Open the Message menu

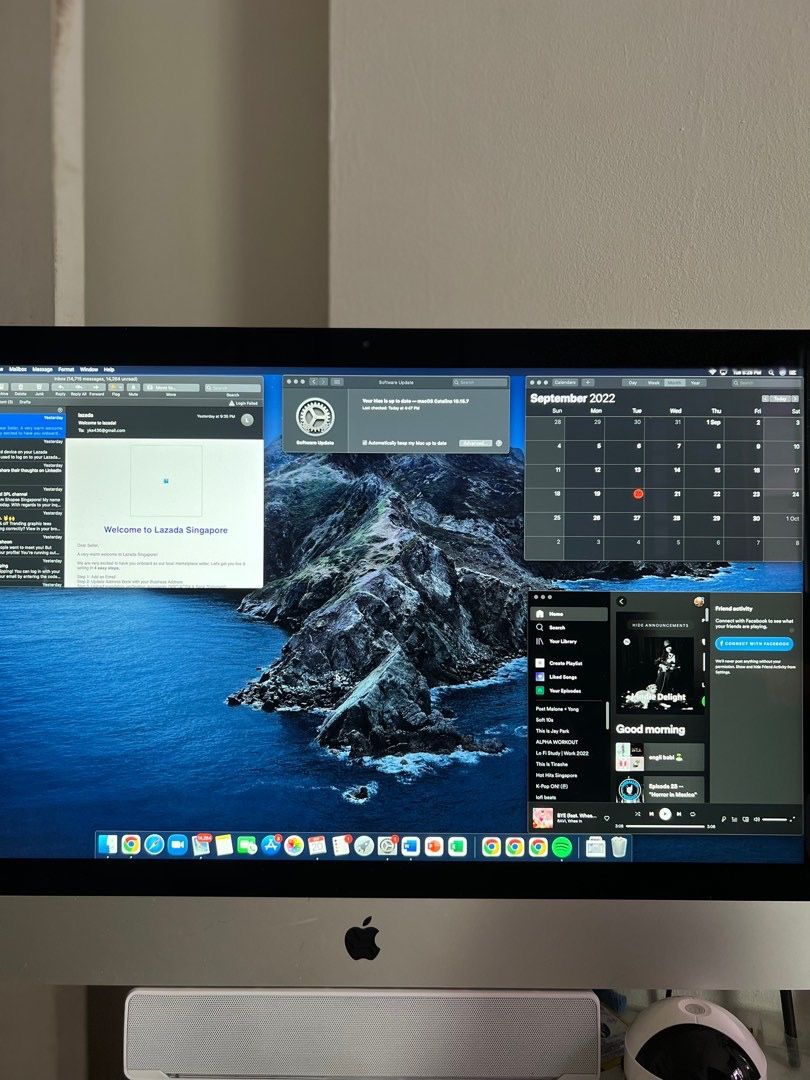click(x=42, y=369)
